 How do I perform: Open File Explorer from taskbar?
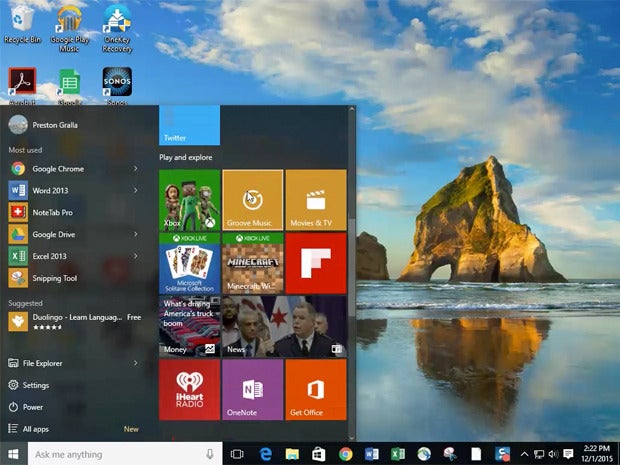[x=292, y=454]
